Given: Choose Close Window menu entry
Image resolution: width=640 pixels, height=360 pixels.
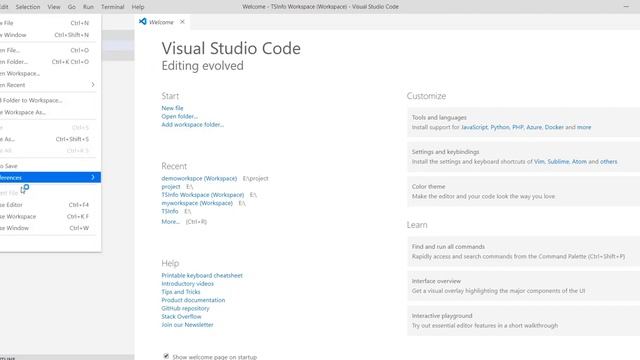Looking at the screenshot, I should click(x=49, y=228).
